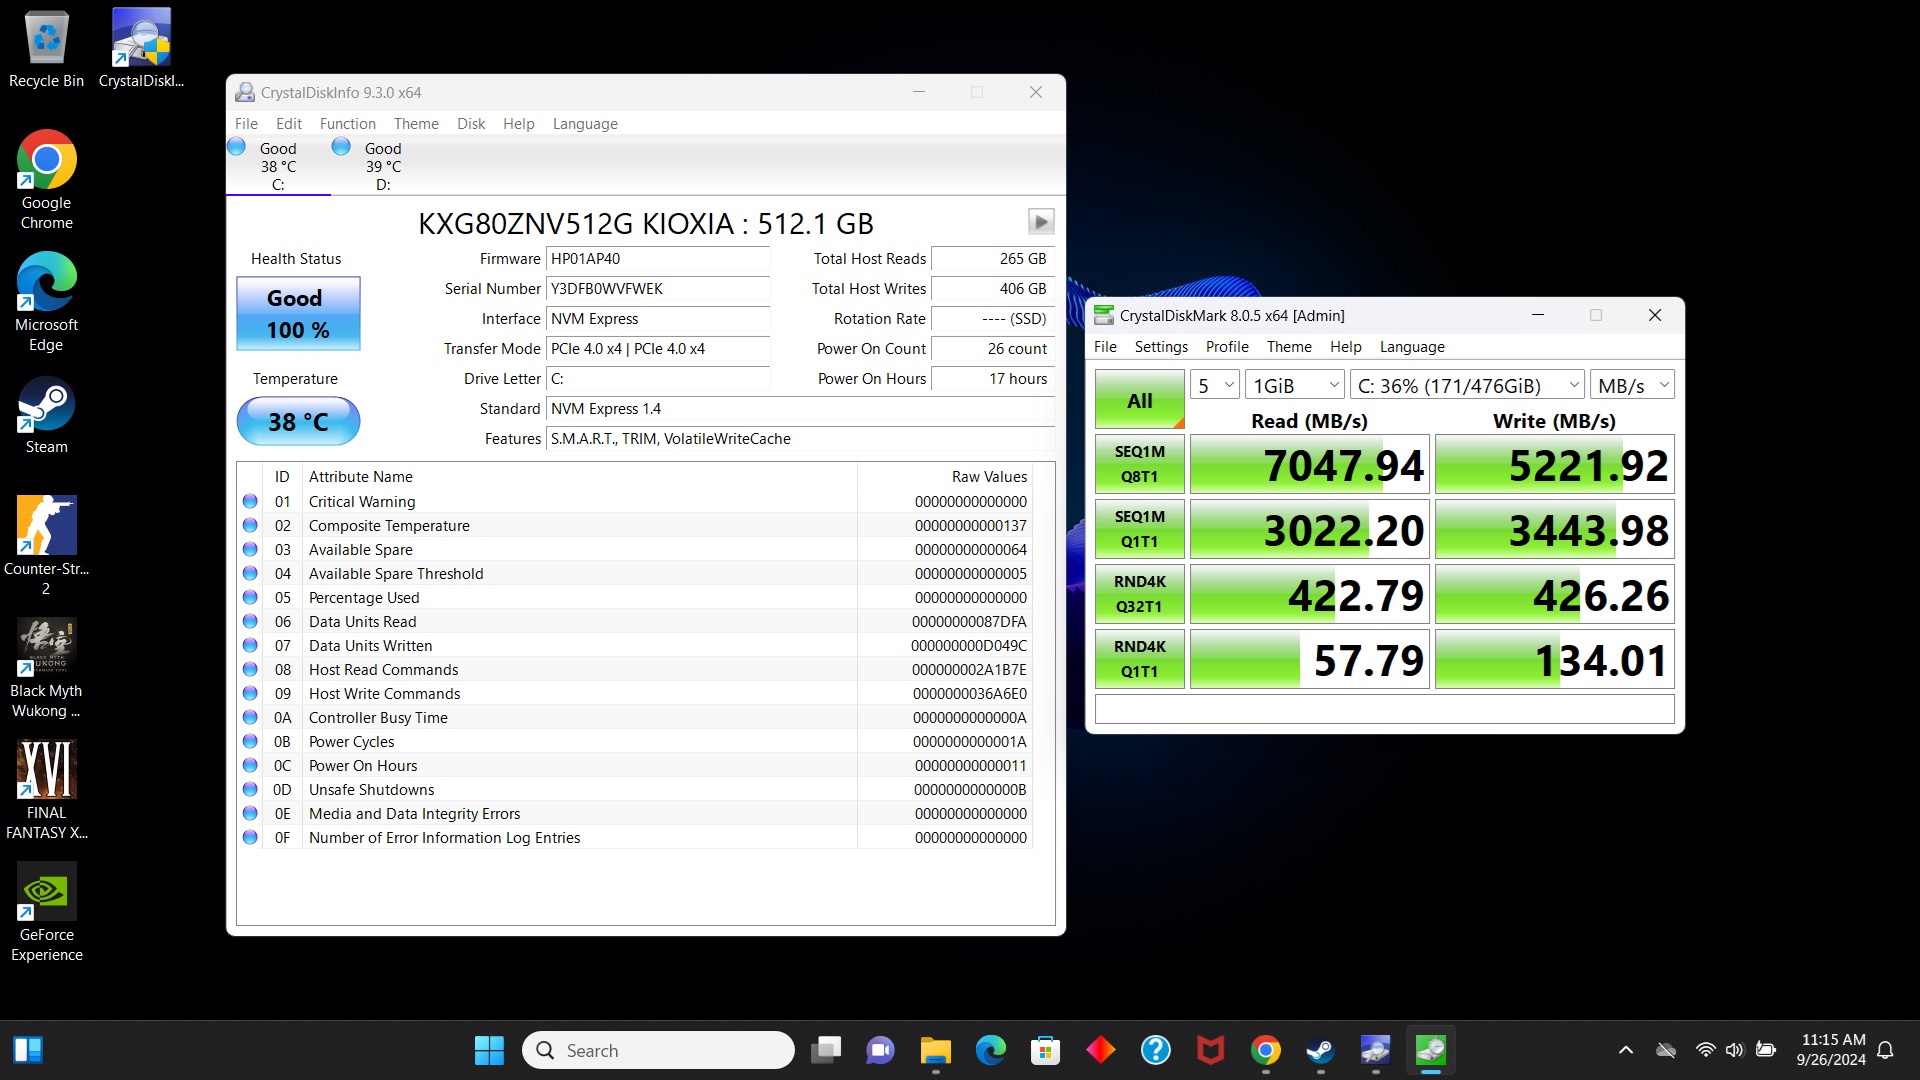Click the Serial Number field Y3DFB0WVFWEK
Screen dimensions: 1920x1080
(658, 289)
